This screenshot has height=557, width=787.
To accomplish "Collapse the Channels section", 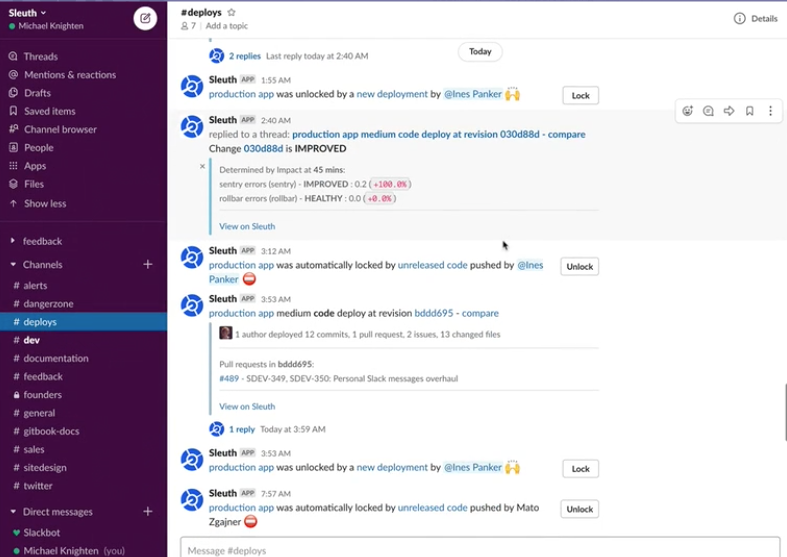I will click(13, 264).
